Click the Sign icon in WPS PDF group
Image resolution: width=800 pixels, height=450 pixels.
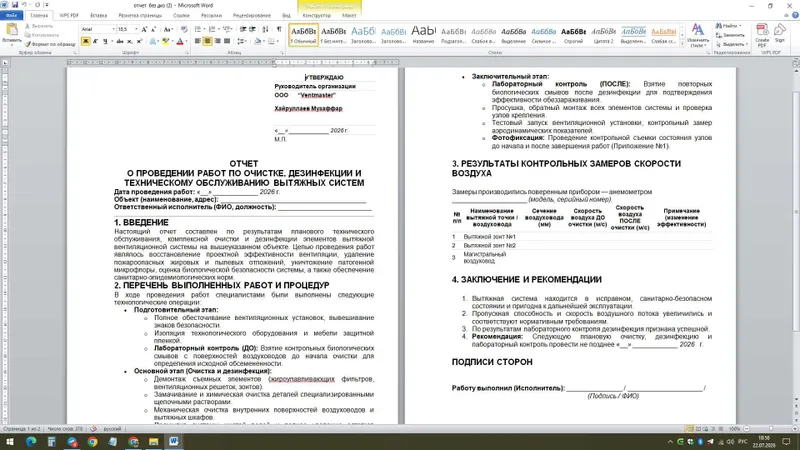[780, 33]
